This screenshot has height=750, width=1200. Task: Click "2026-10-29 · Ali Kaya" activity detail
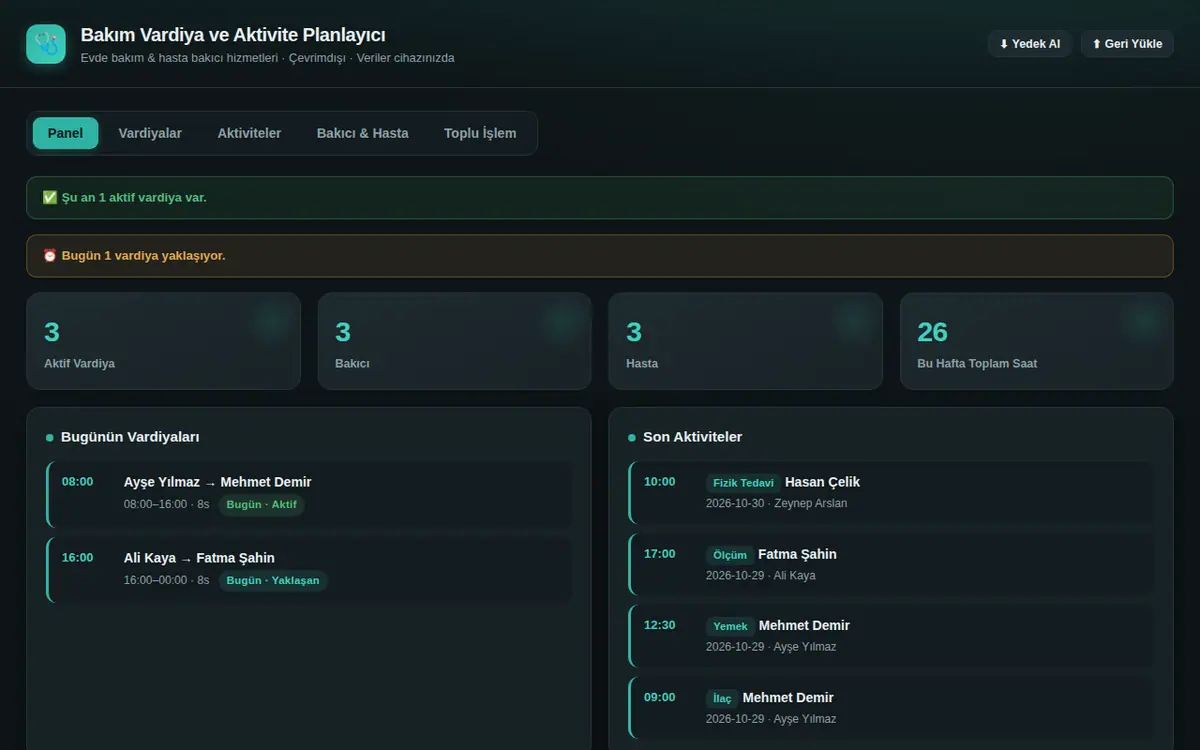(x=761, y=576)
